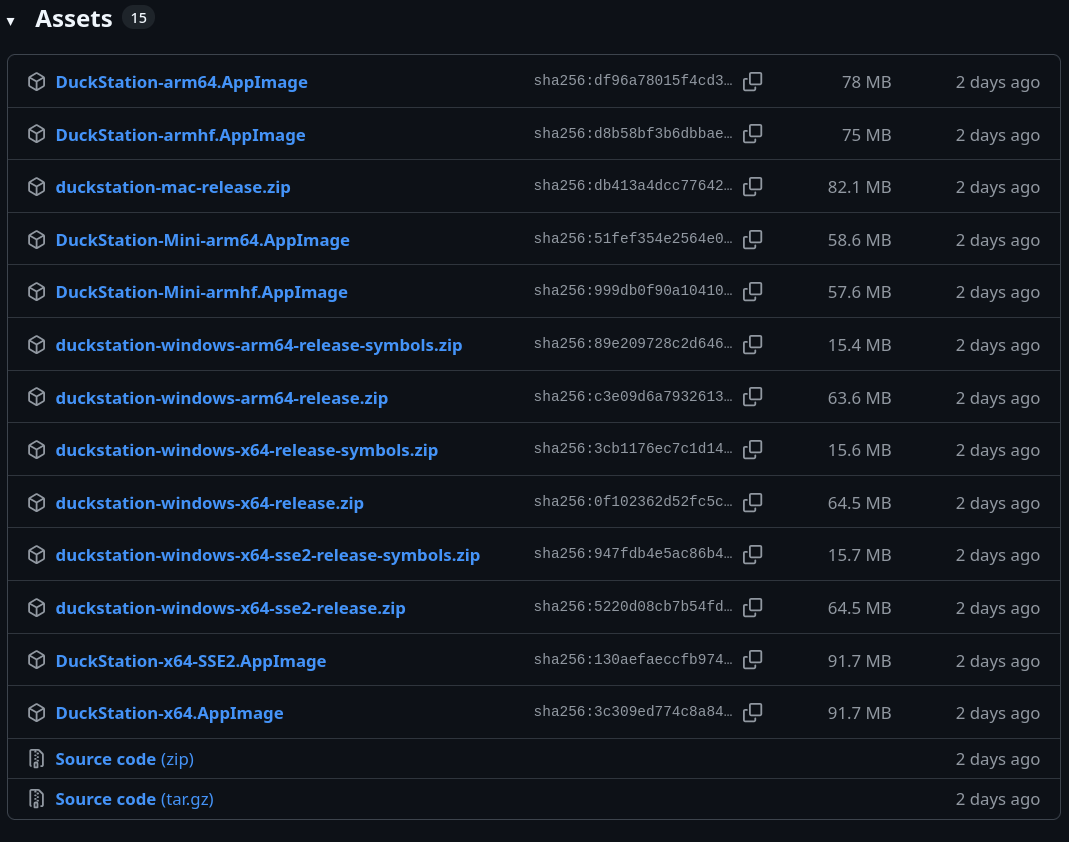Click package icon beside DuckStation-arm64.AppImage
This screenshot has width=1069, height=842.
[36, 81]
